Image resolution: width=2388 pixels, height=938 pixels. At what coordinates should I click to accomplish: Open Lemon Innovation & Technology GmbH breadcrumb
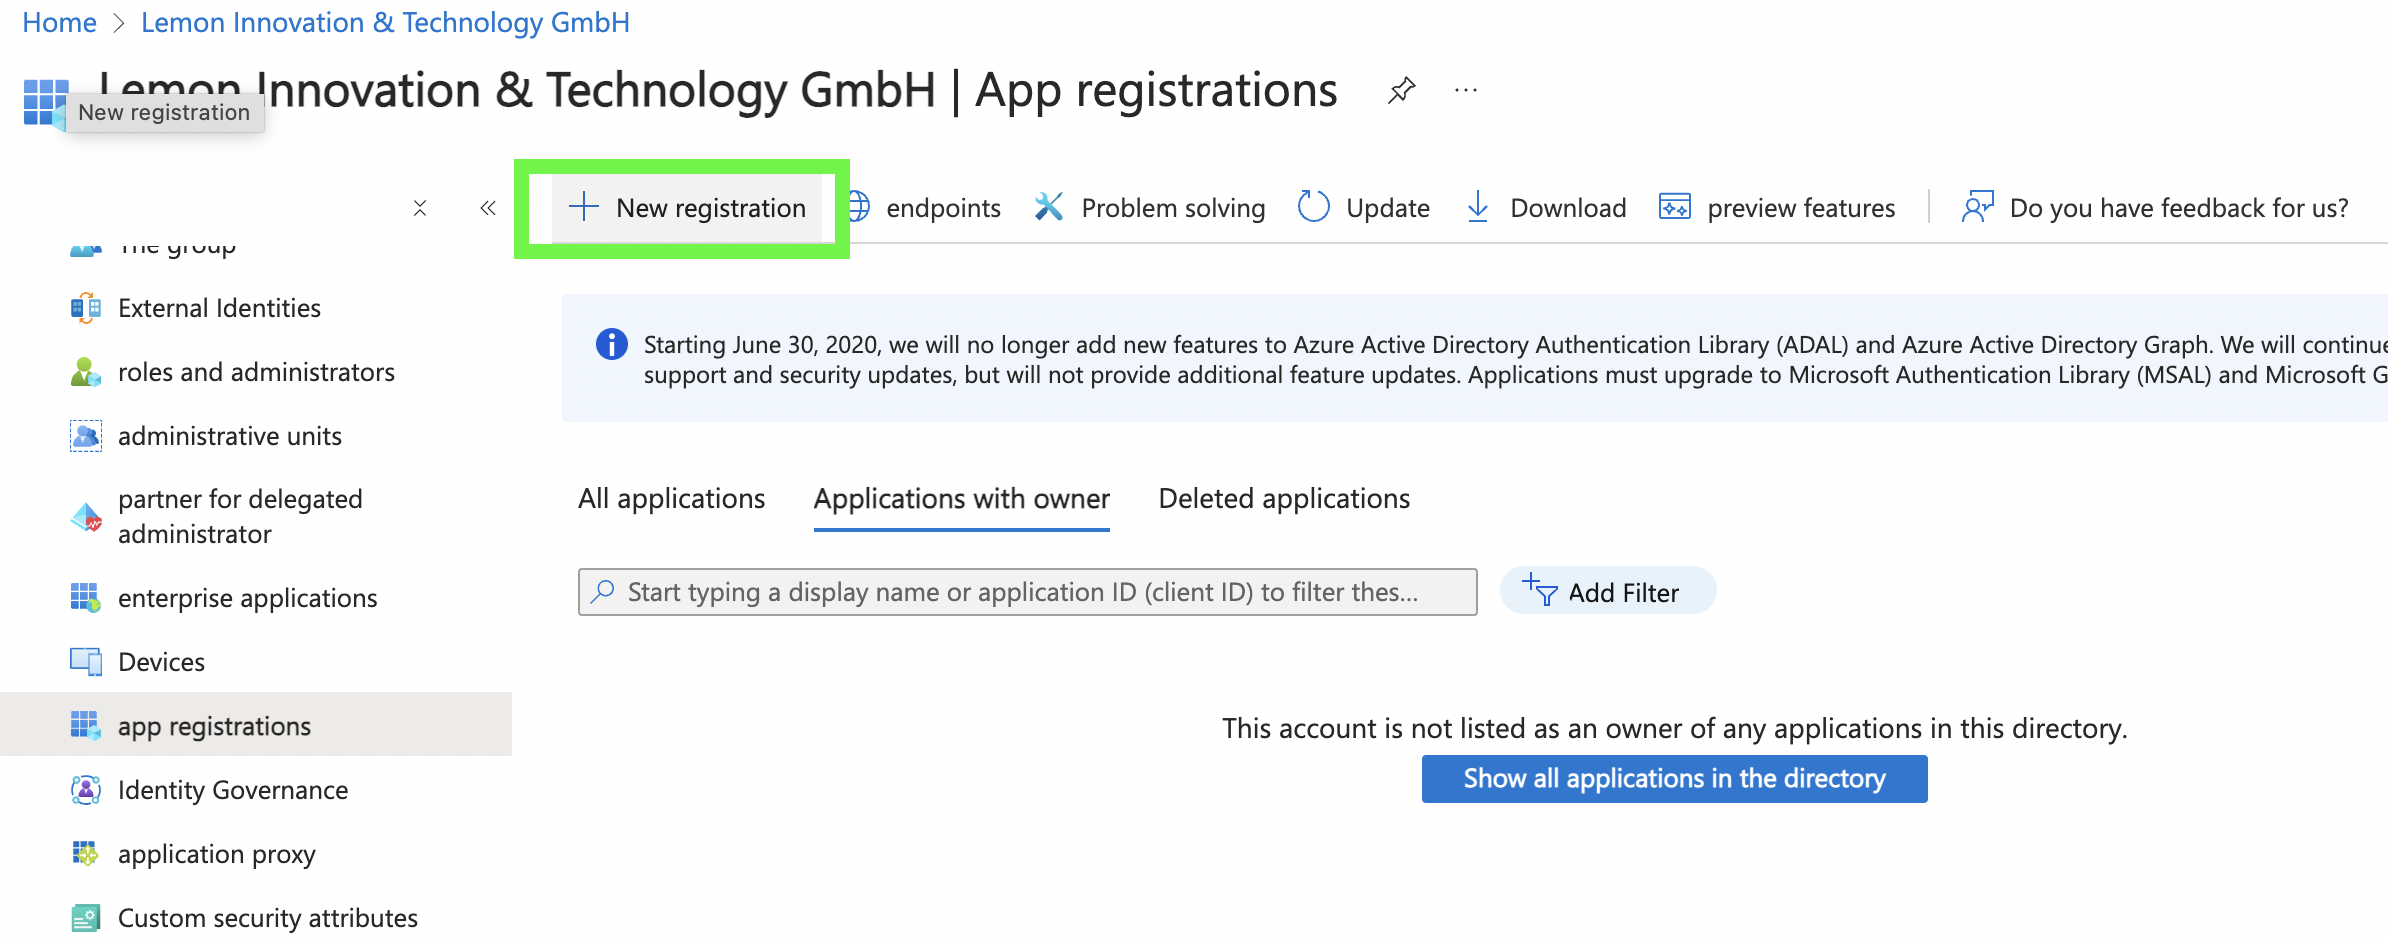(385, 22)
